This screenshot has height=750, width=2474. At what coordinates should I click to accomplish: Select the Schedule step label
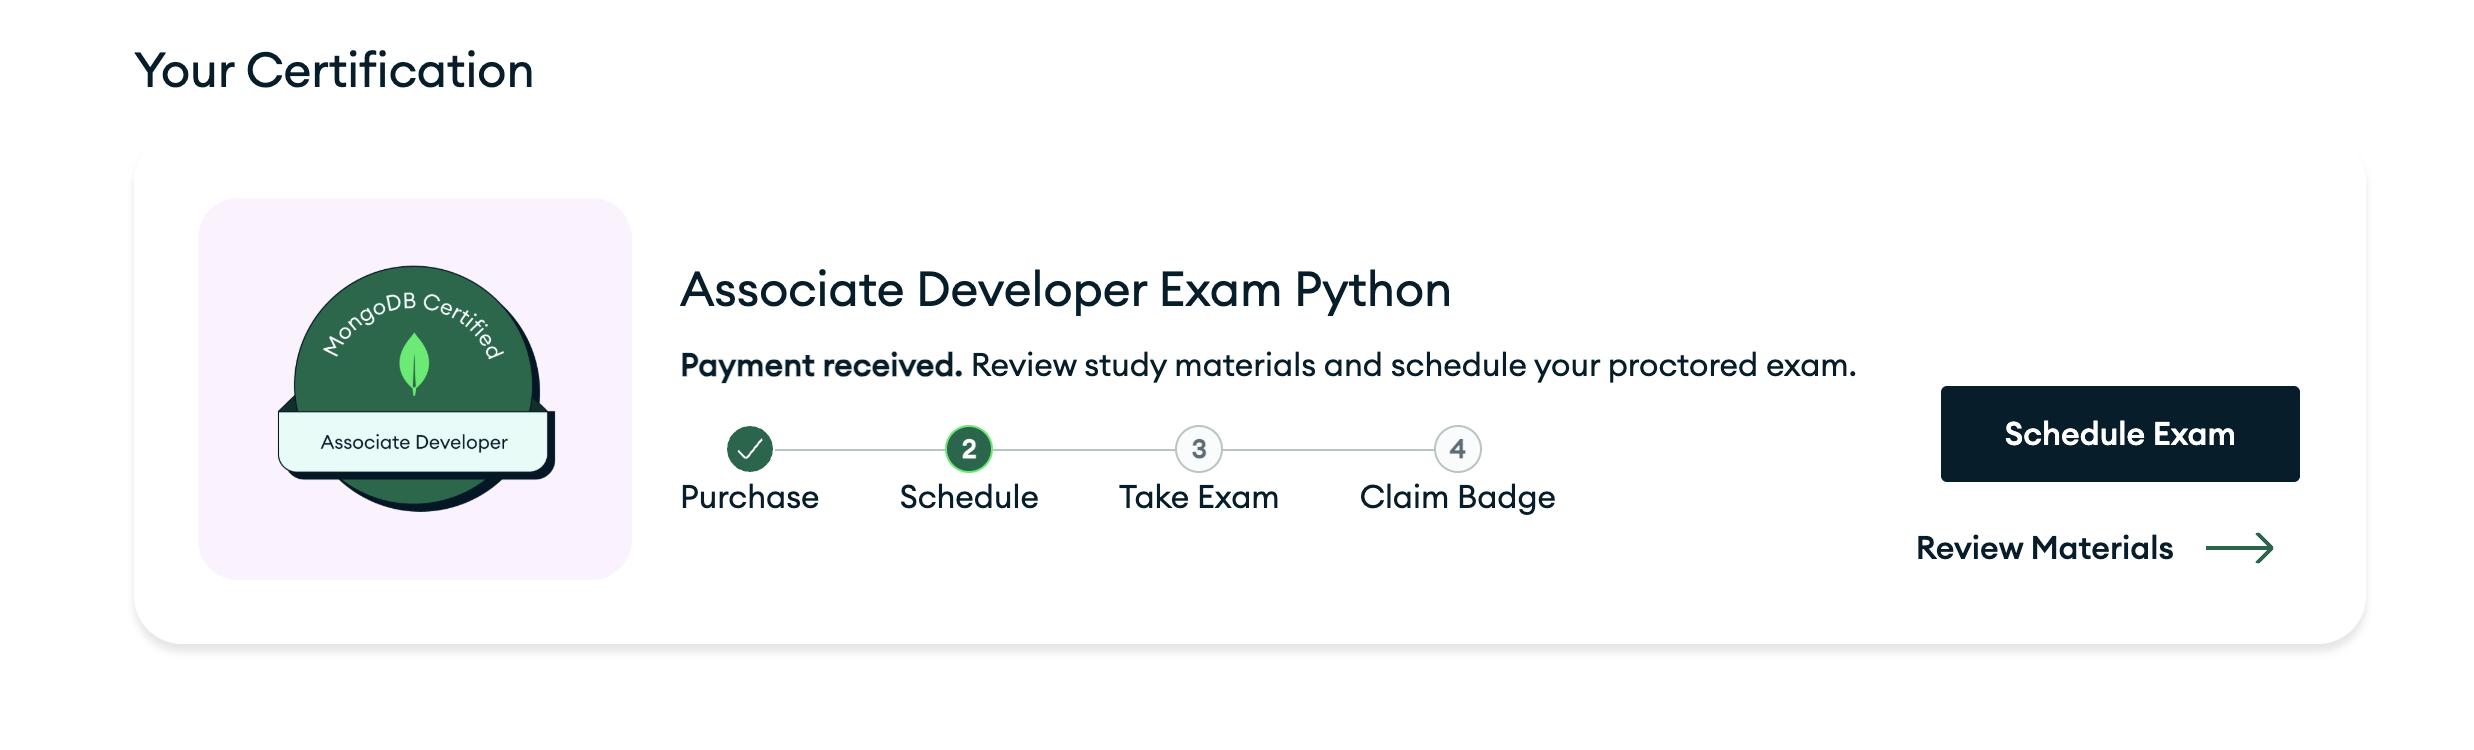tap(968, 497)
